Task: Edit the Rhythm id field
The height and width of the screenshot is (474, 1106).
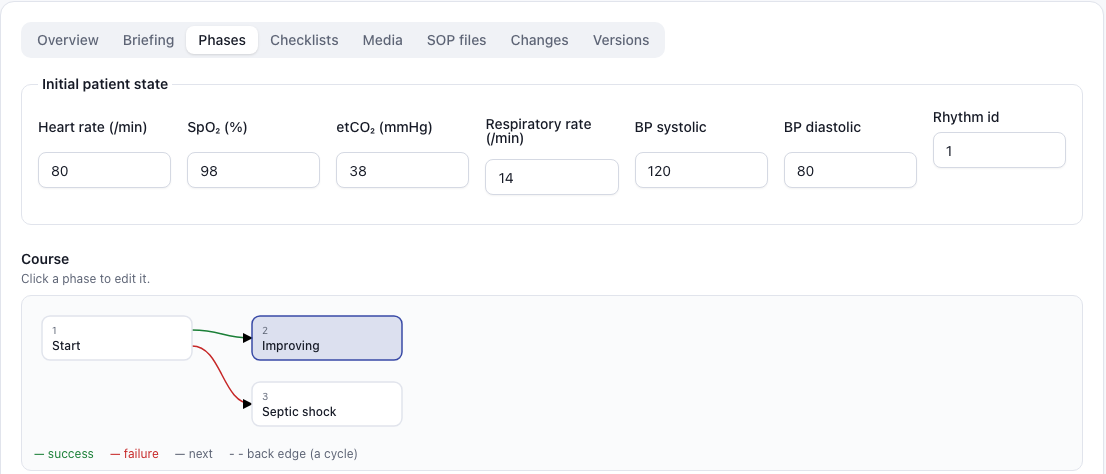Action: pos(999,150)
